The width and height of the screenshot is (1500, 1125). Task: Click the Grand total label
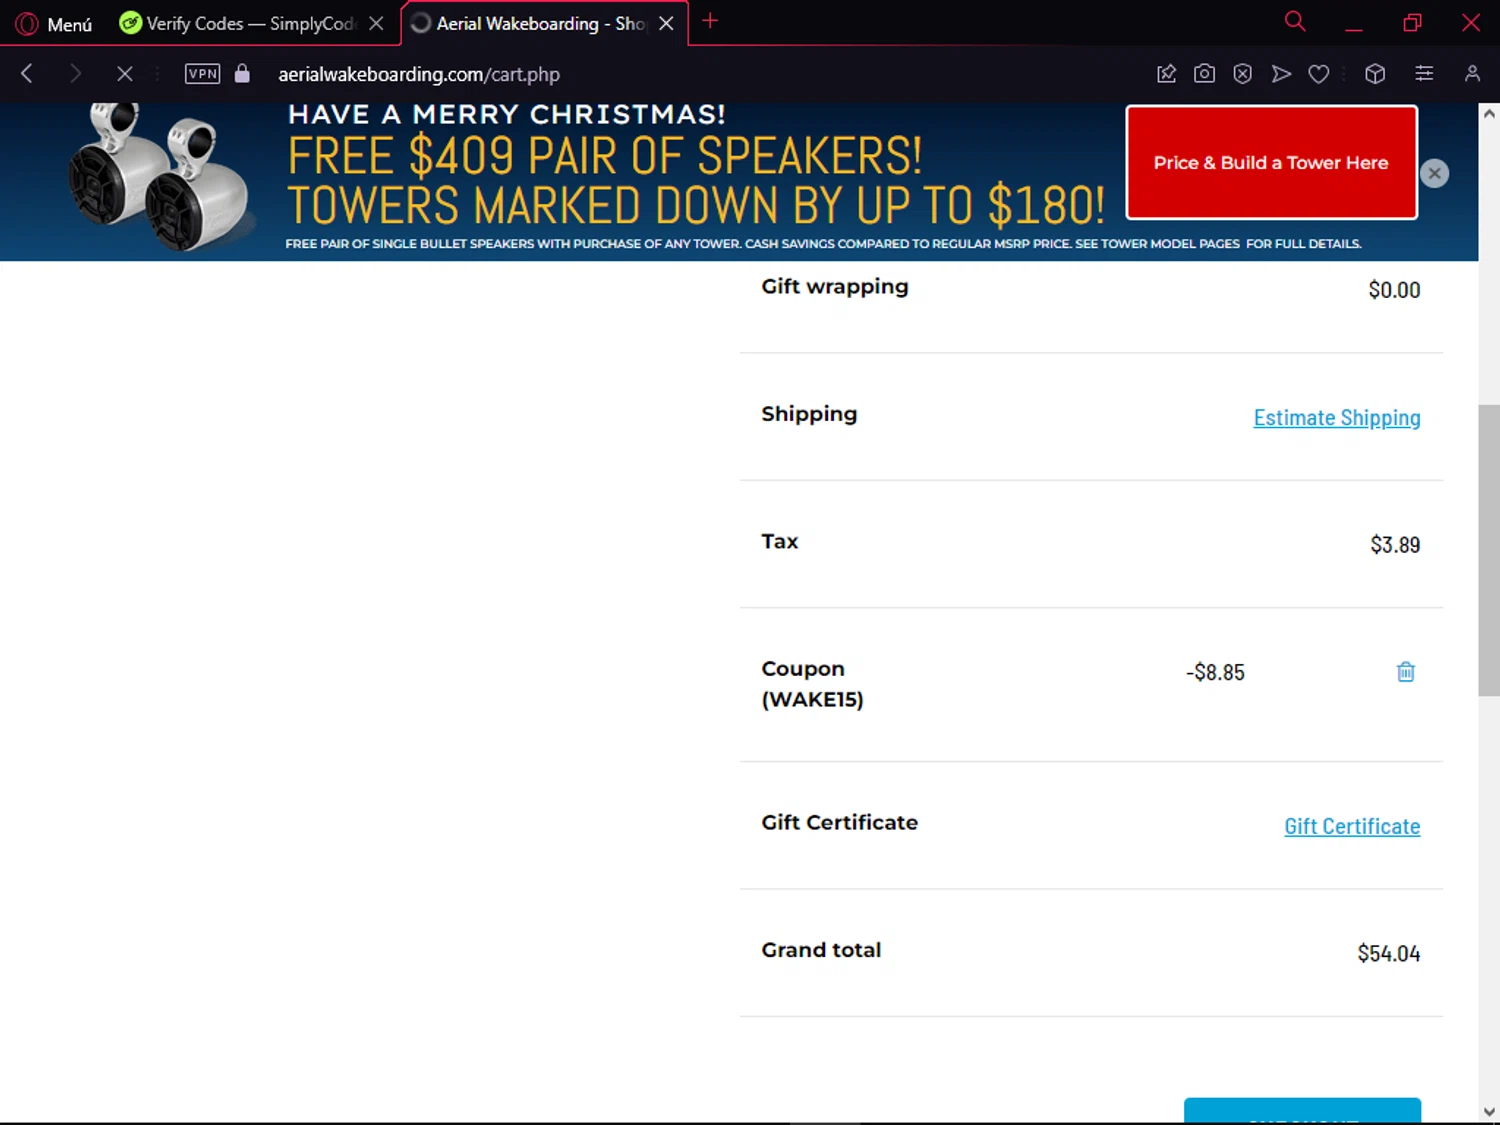[x=821, y=950]
